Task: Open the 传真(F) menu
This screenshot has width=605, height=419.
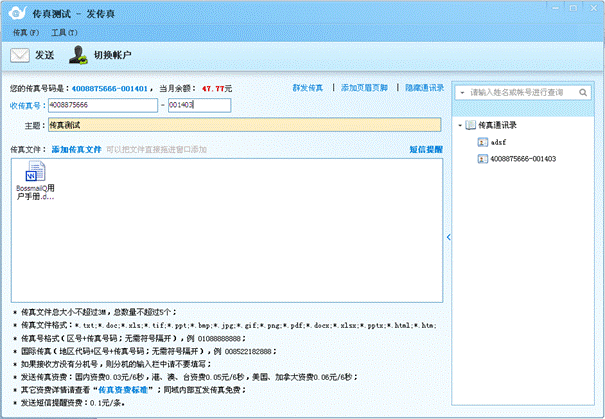Action: tap(26, 33)
